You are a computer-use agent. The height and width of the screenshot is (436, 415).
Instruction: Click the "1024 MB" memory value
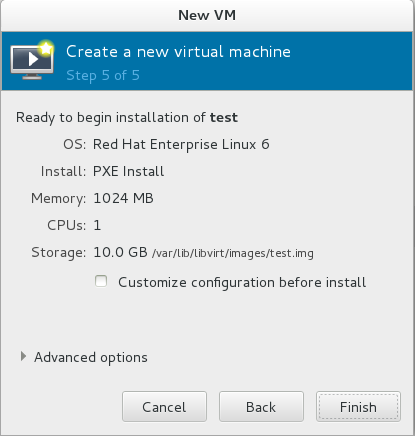click(123, 198)
